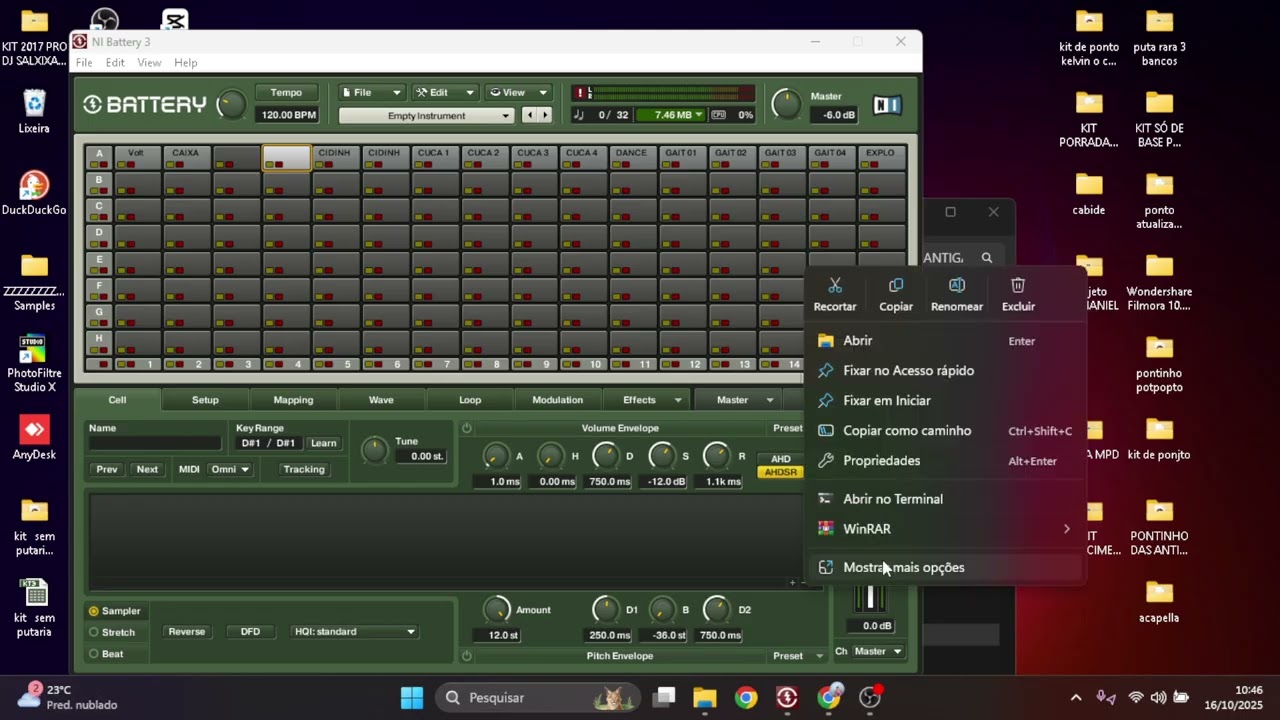1280x720 pixels.
Task: Click the Tempo button
Action: [x=286, y=93]
